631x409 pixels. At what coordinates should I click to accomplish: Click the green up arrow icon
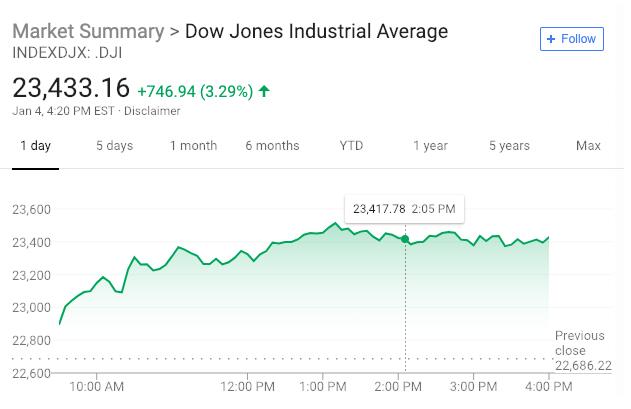click(x=264, y=91)
